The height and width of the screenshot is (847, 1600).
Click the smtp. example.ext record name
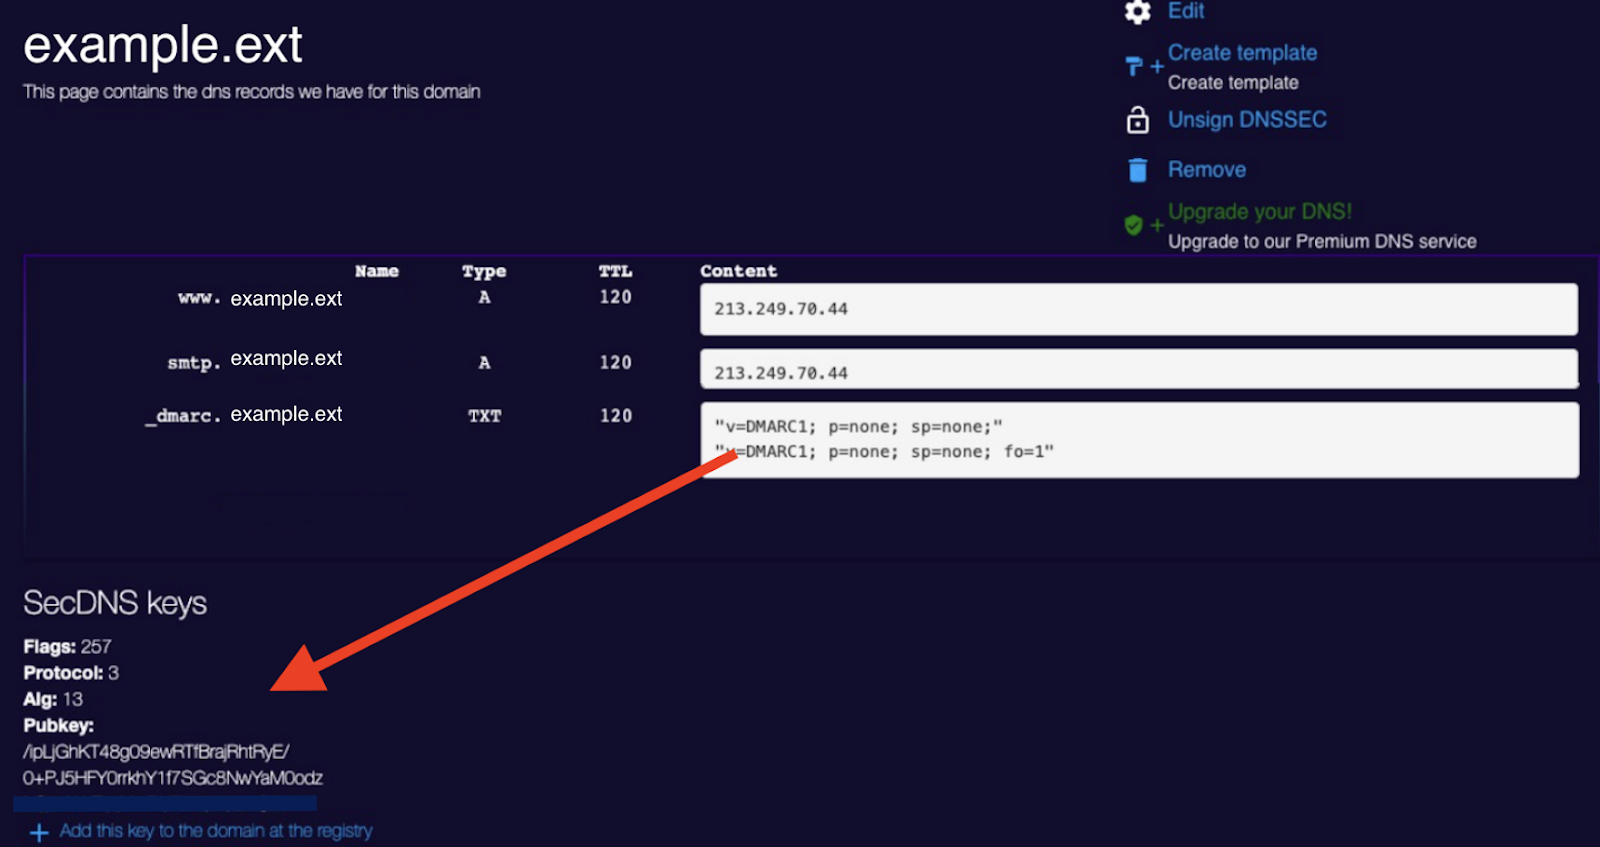(254, 359)
